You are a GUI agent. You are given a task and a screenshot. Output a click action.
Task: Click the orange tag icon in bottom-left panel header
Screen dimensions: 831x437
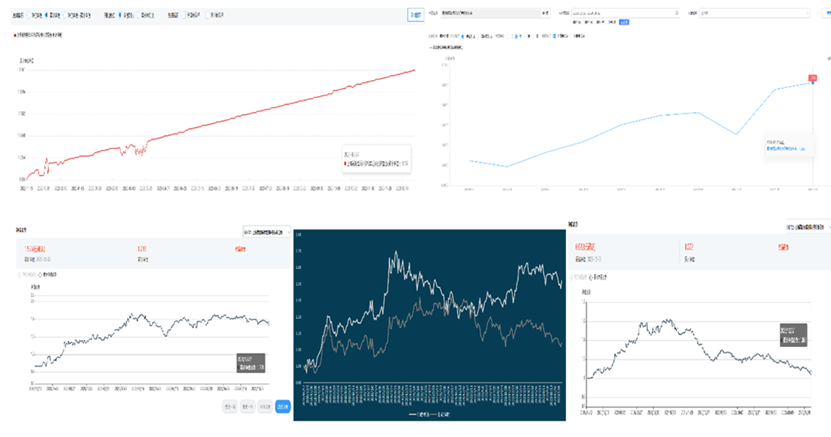point(240,248)
